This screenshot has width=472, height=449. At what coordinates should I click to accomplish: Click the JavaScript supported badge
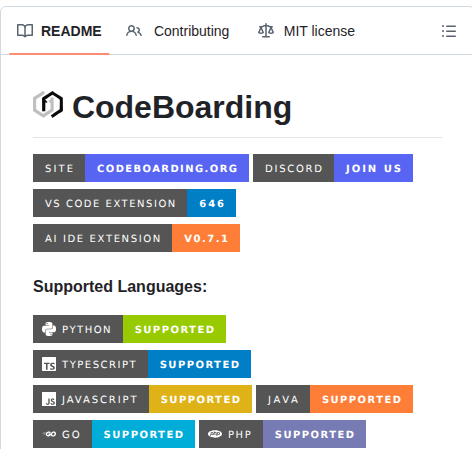click(142, 399)
